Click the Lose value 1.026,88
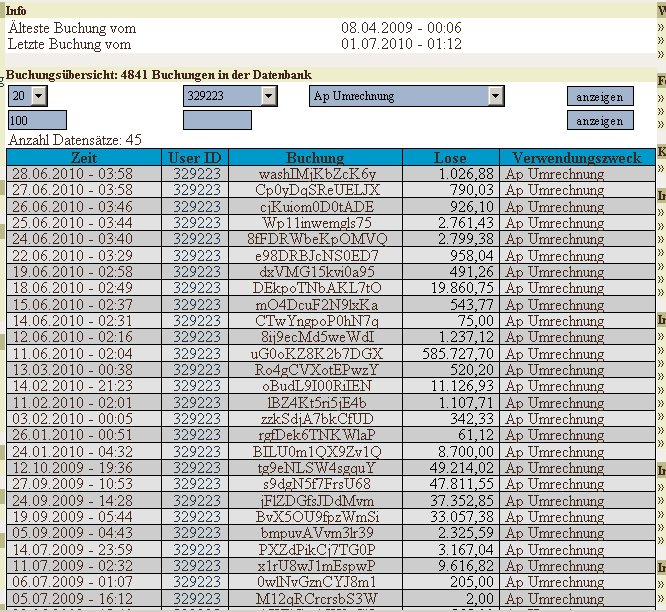The image size is (666, 612). click(466, 174)
